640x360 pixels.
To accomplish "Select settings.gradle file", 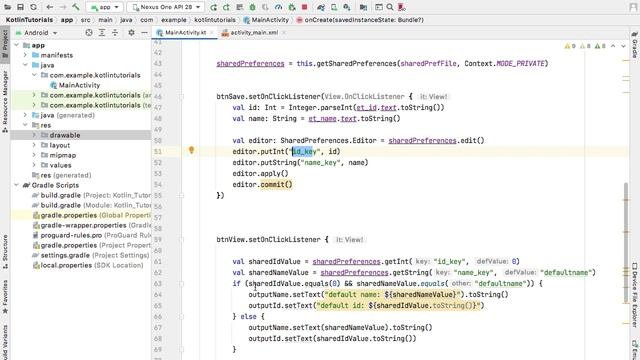I will click(91, 255).
